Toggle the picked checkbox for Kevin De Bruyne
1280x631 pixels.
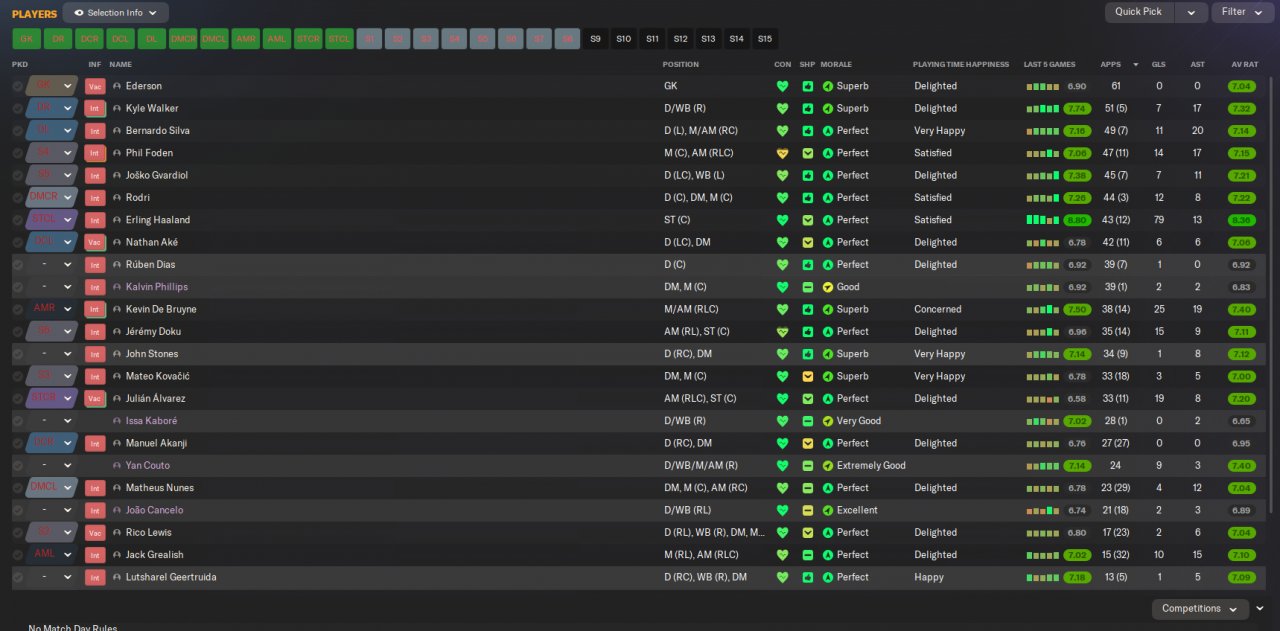click(x=17, y=309)
